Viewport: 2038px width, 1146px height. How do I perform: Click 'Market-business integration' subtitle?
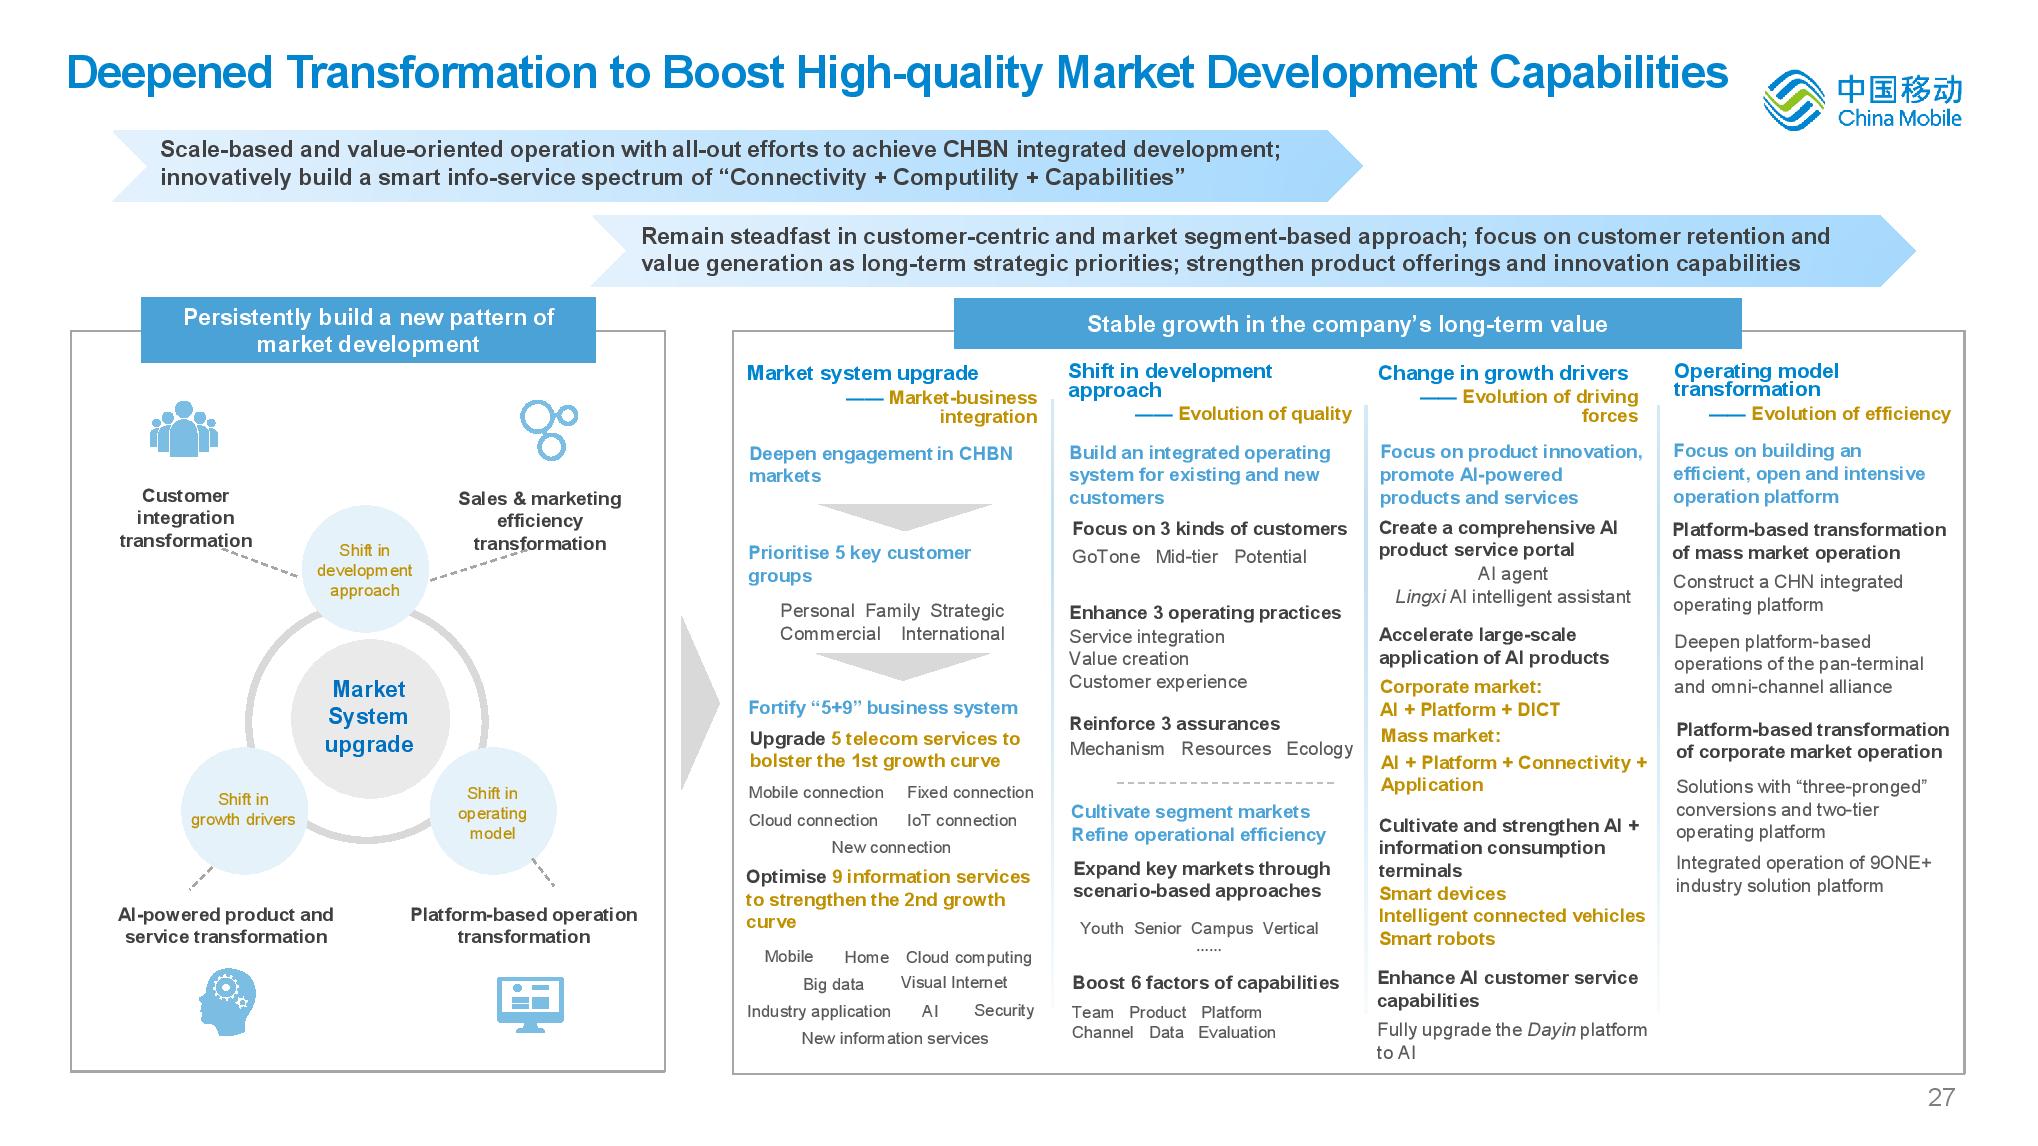pyautogui.click(x=963, y=407)
